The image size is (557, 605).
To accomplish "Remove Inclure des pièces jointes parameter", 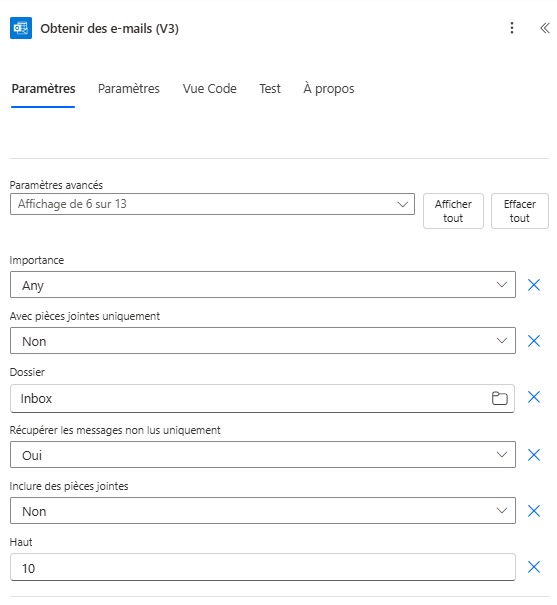I will [534, 511].
